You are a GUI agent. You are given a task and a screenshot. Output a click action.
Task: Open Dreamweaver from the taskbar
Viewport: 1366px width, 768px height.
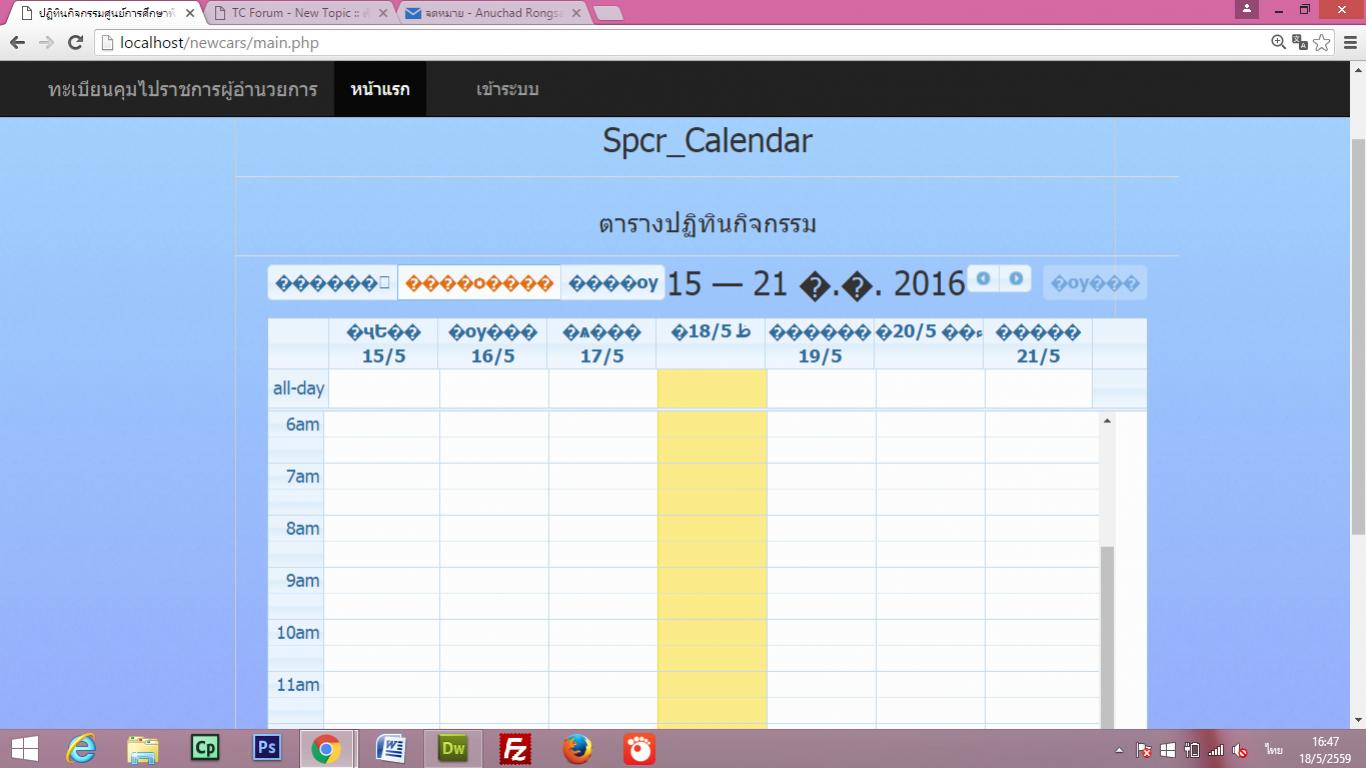(x=452, y=748)
